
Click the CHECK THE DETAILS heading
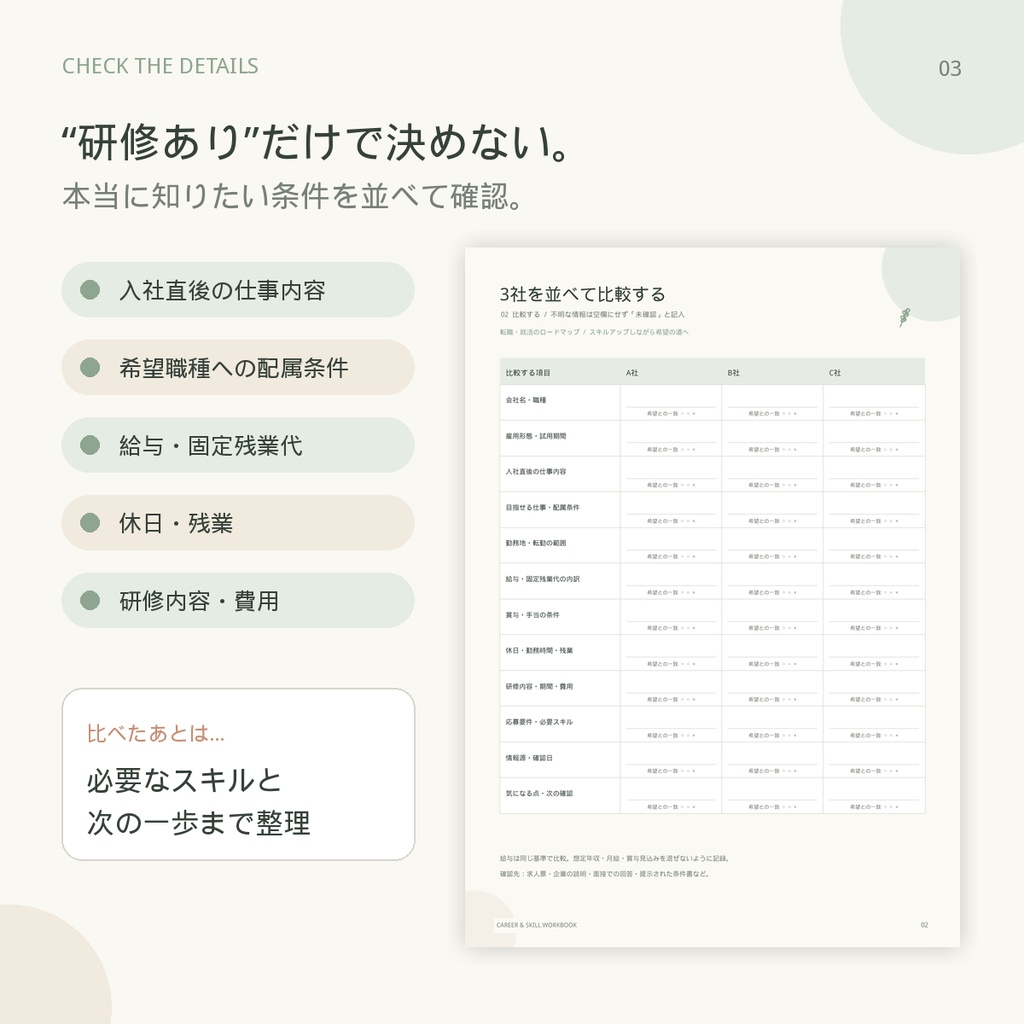(x=160, y=66)
